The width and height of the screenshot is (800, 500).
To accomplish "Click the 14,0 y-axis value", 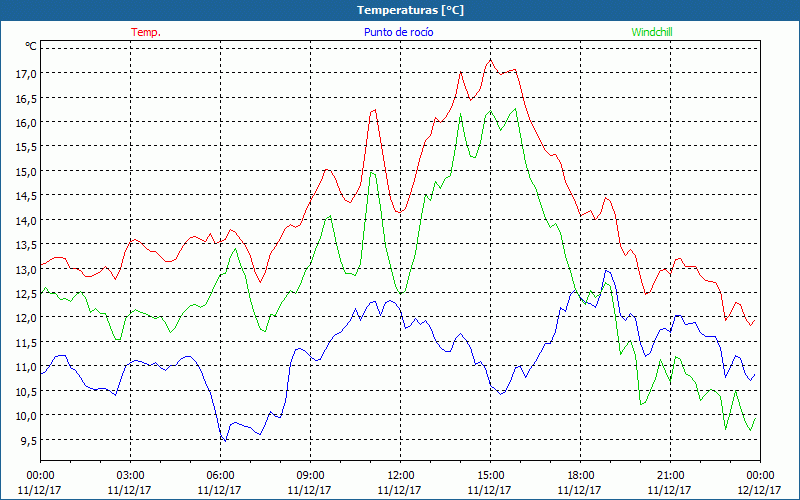I will (x=26, y=220).
